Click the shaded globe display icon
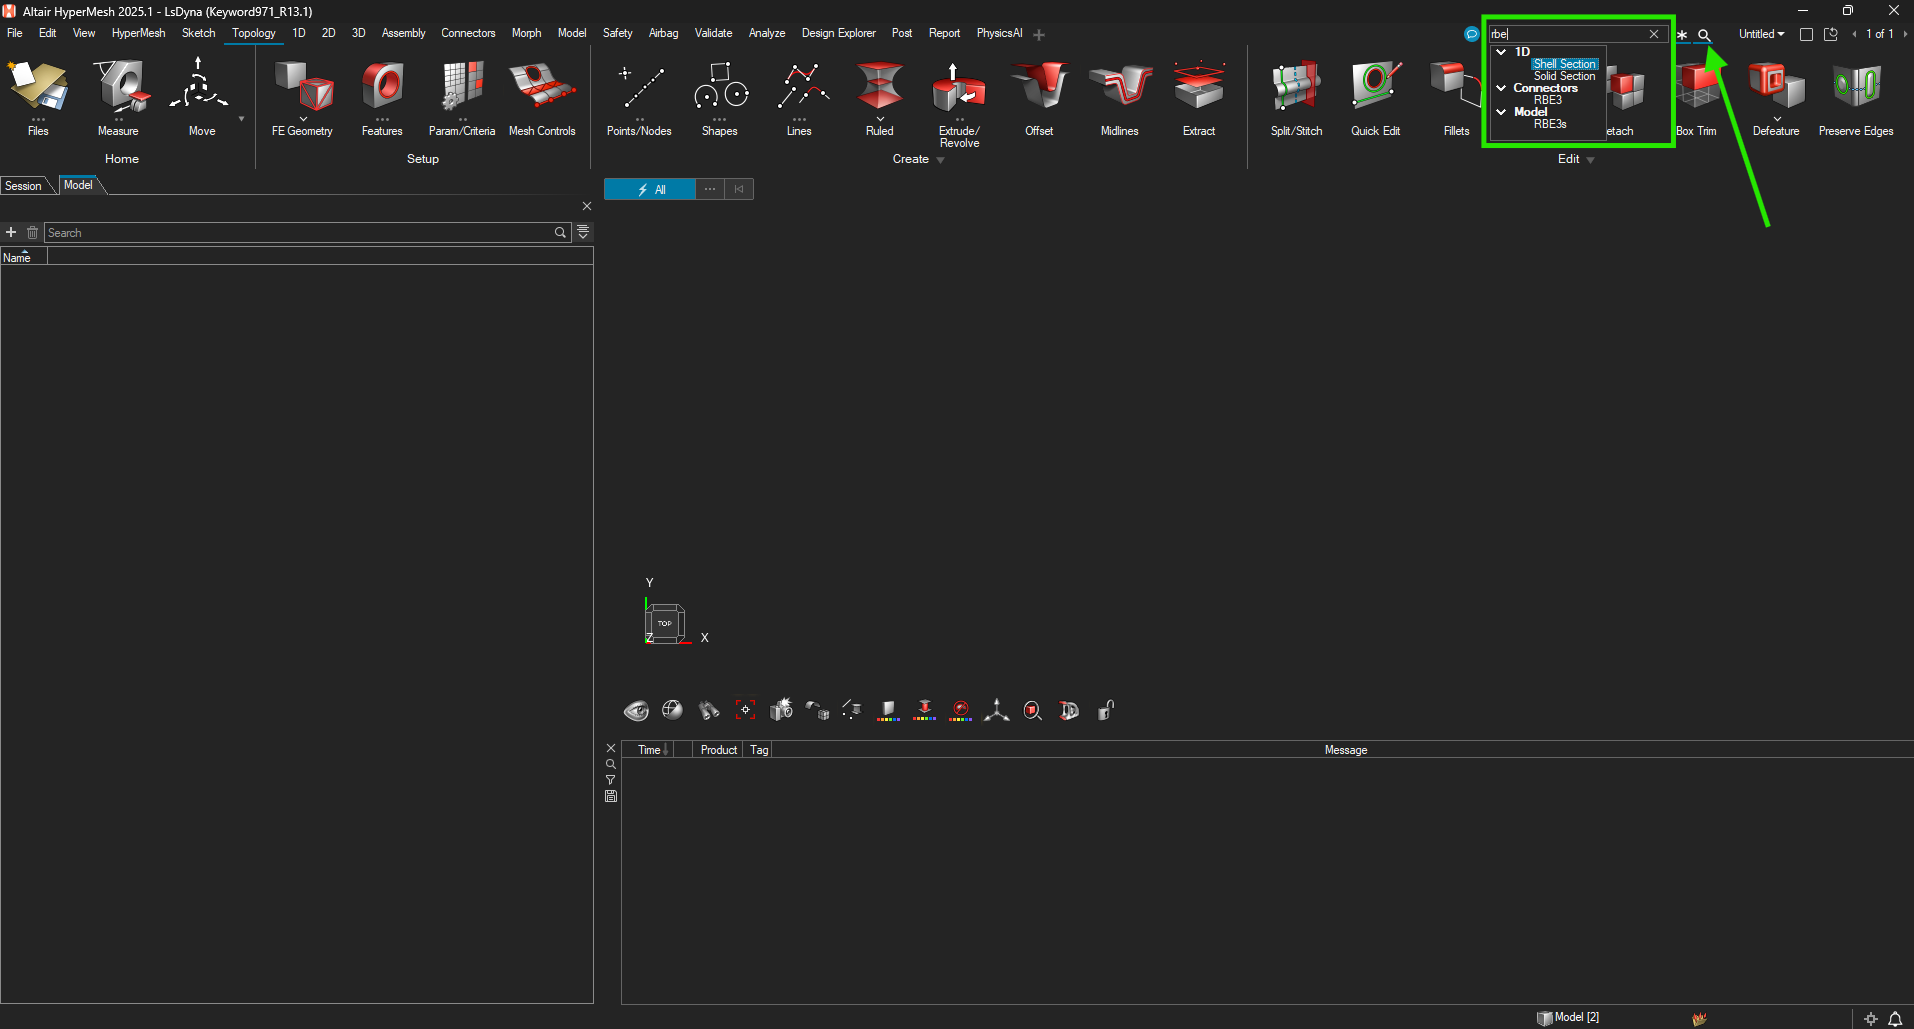Screen dimensions: 1914x1029 672,710
